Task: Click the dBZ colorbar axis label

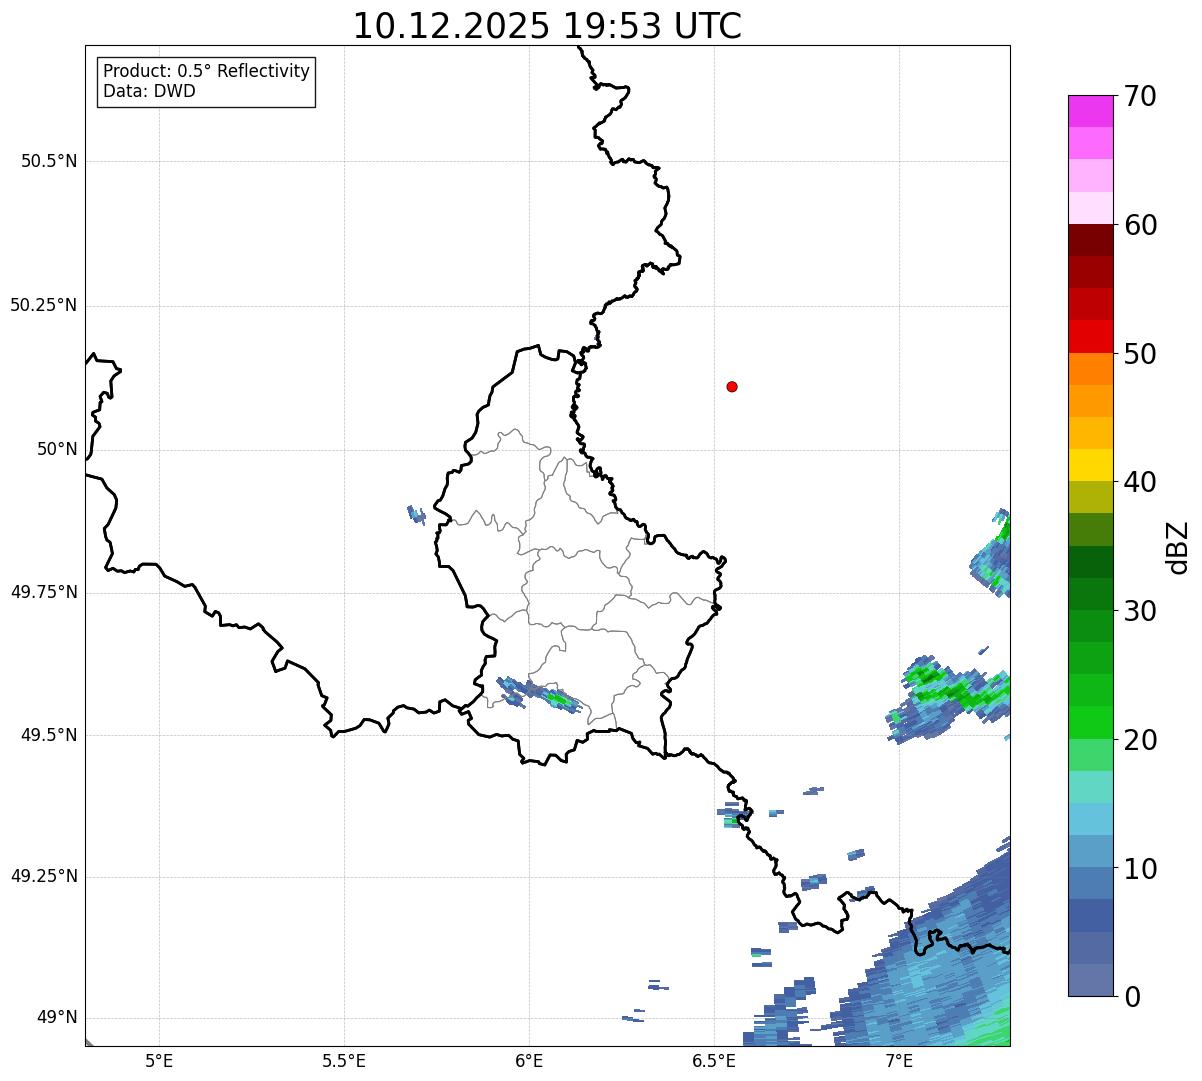Action: point(1177,546)
